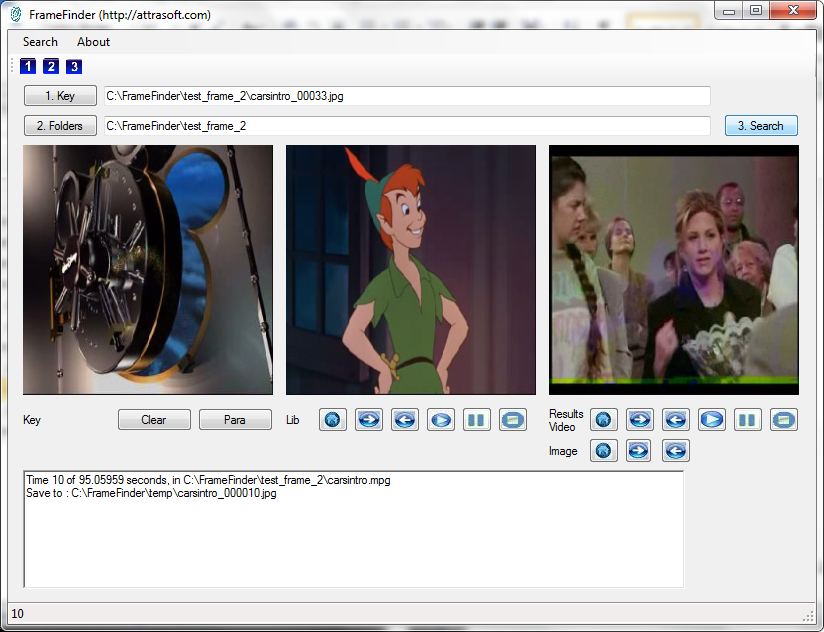Click the status bar value '10'
Screen dimensions: 824x632
pyautogui.click(x=17, y=614)
